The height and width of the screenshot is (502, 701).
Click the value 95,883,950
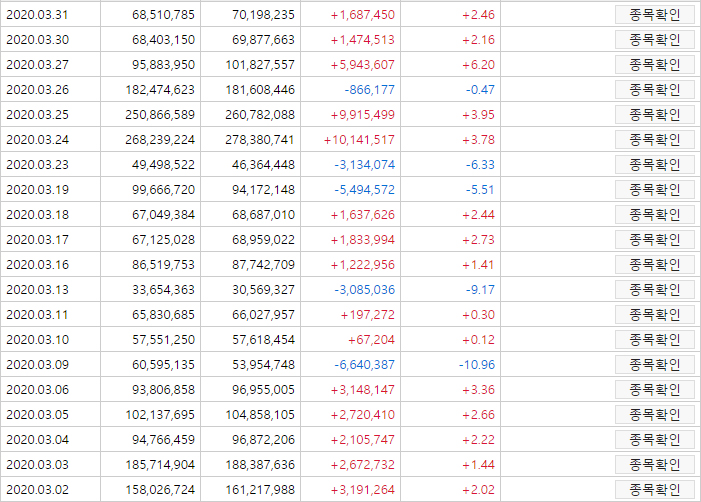[164, 65]
